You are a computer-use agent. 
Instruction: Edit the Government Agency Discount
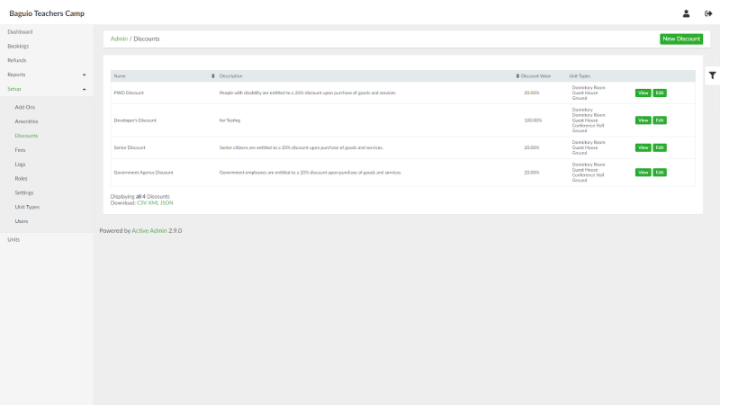click(x=659, y=172)
